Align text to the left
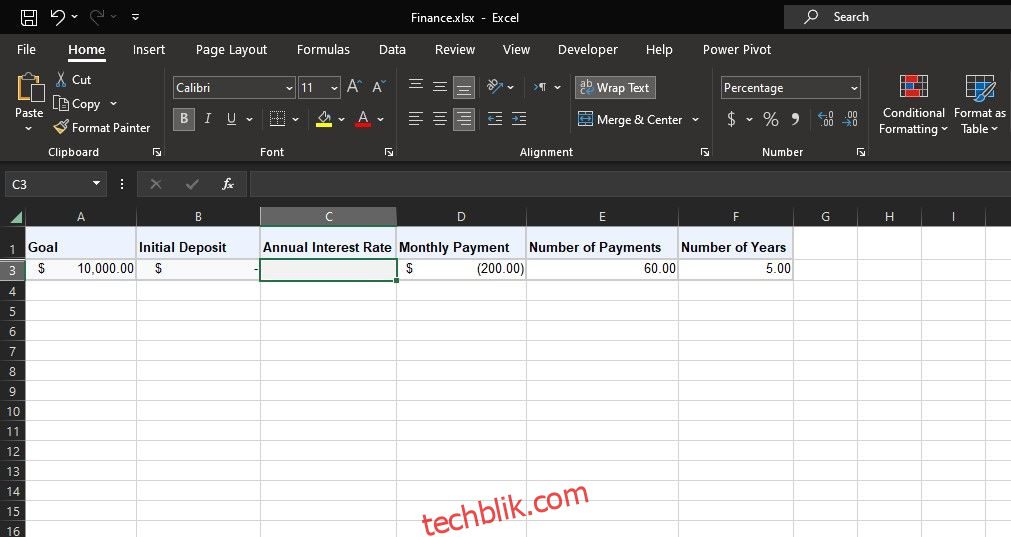 pyautogui.click(x=416, y=119)
